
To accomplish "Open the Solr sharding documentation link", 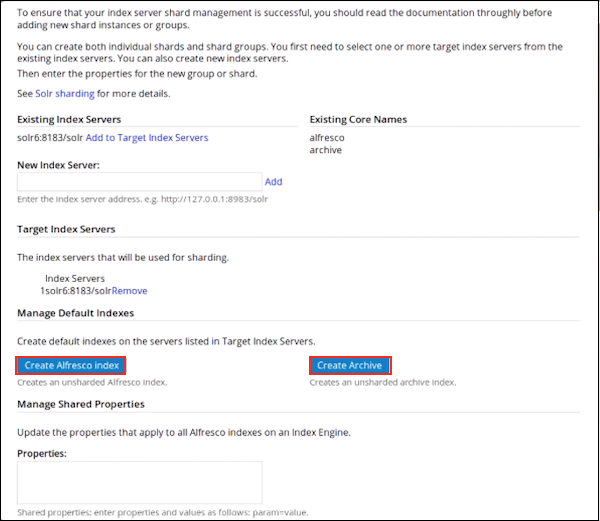I will coord(64,94).
